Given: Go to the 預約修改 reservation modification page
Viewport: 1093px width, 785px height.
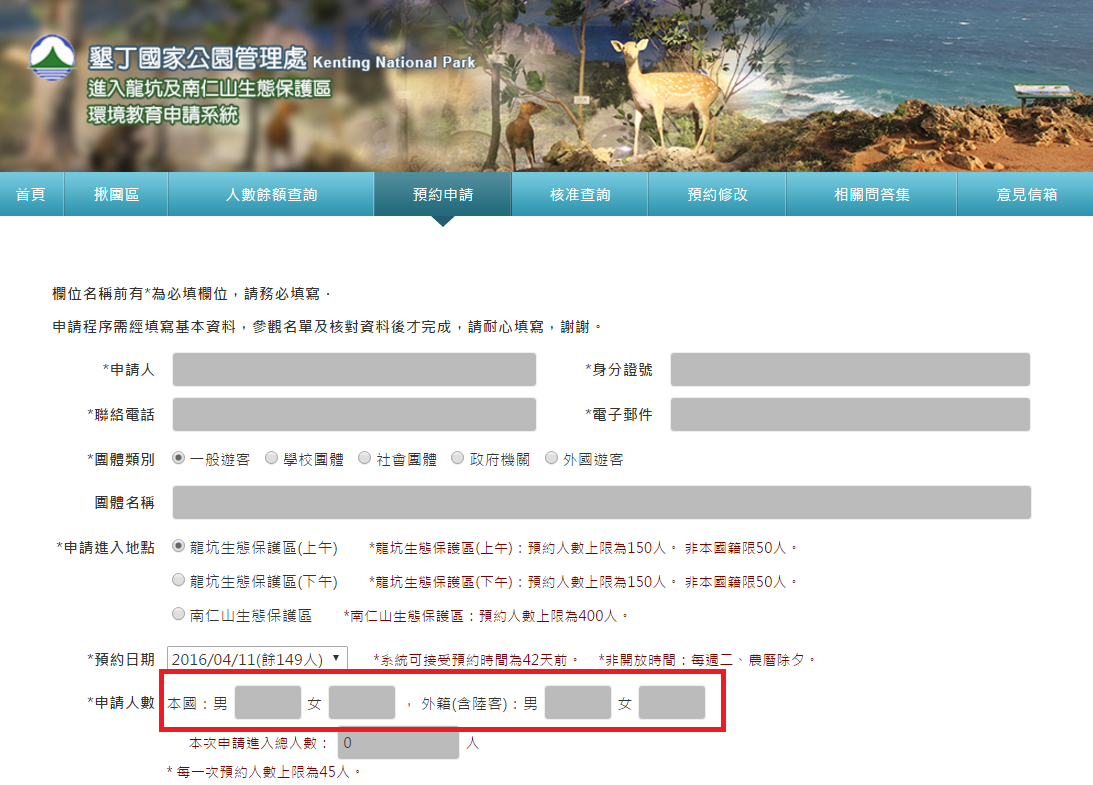Looking at the screenshot, I should point(717,194).
